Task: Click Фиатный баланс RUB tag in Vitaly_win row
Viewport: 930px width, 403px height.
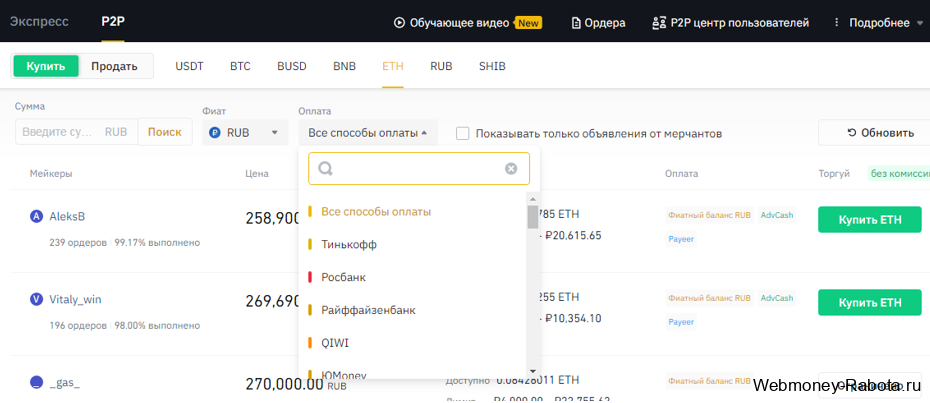Action: [709, 298]
